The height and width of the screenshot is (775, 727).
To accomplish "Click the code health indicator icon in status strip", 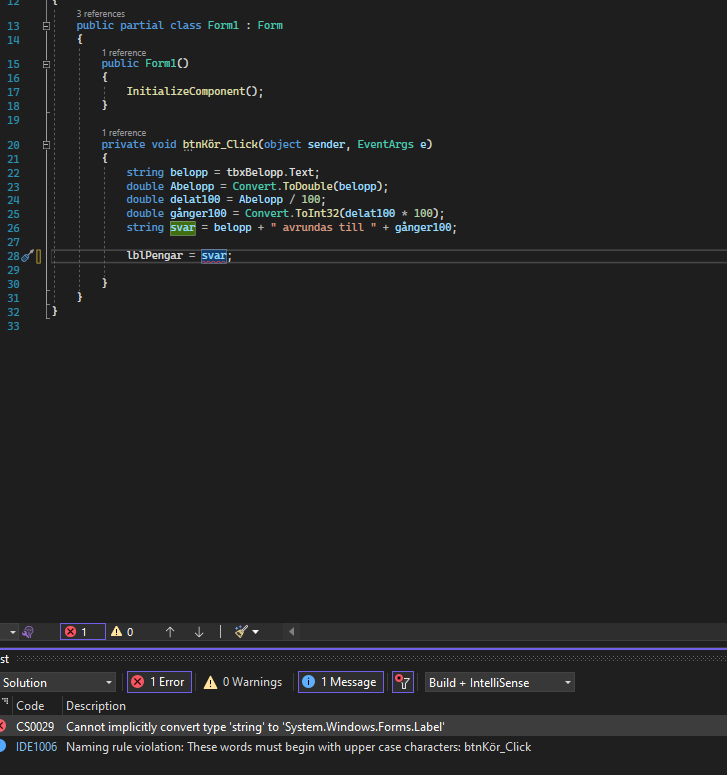I will 28,632.
